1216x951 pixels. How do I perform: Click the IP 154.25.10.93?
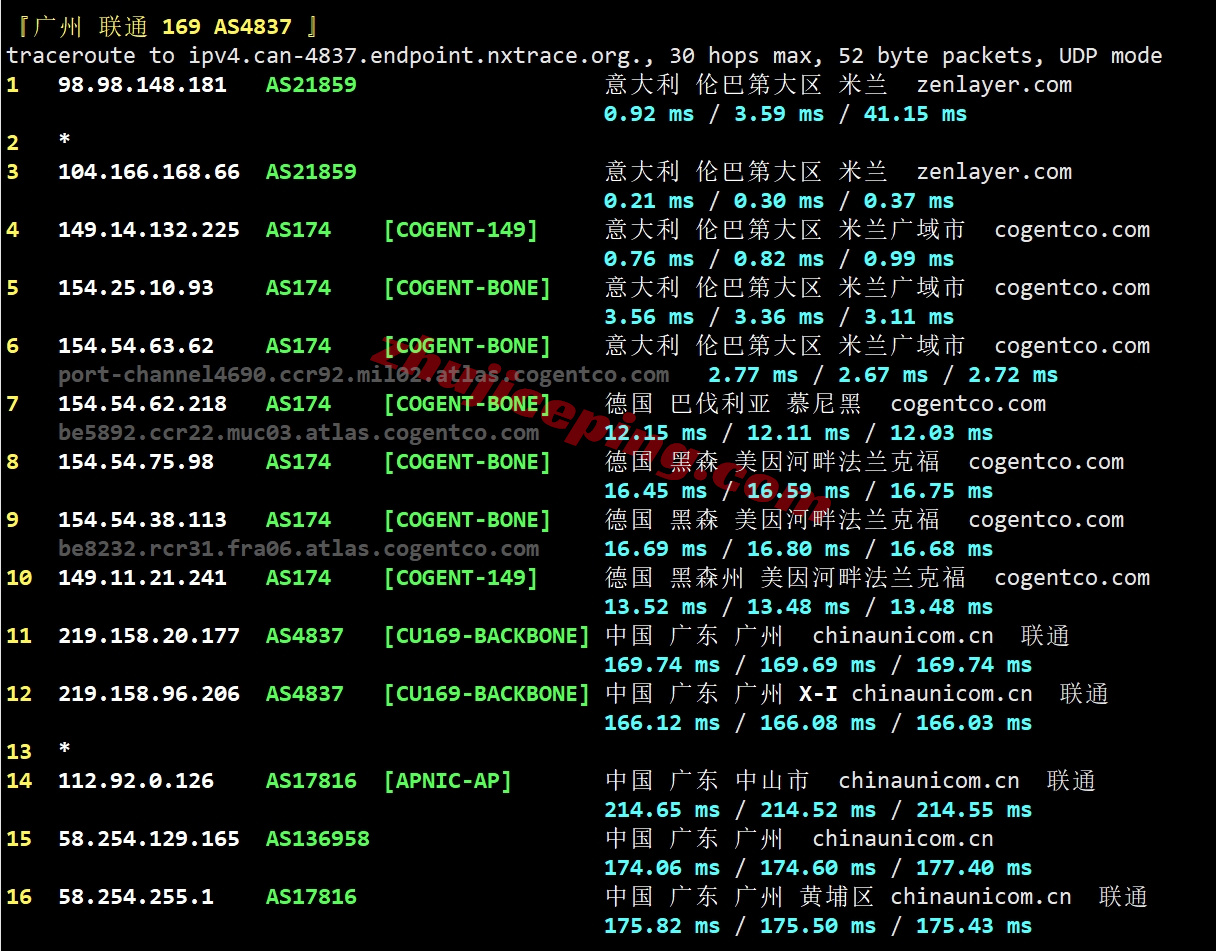coord(136,288)
